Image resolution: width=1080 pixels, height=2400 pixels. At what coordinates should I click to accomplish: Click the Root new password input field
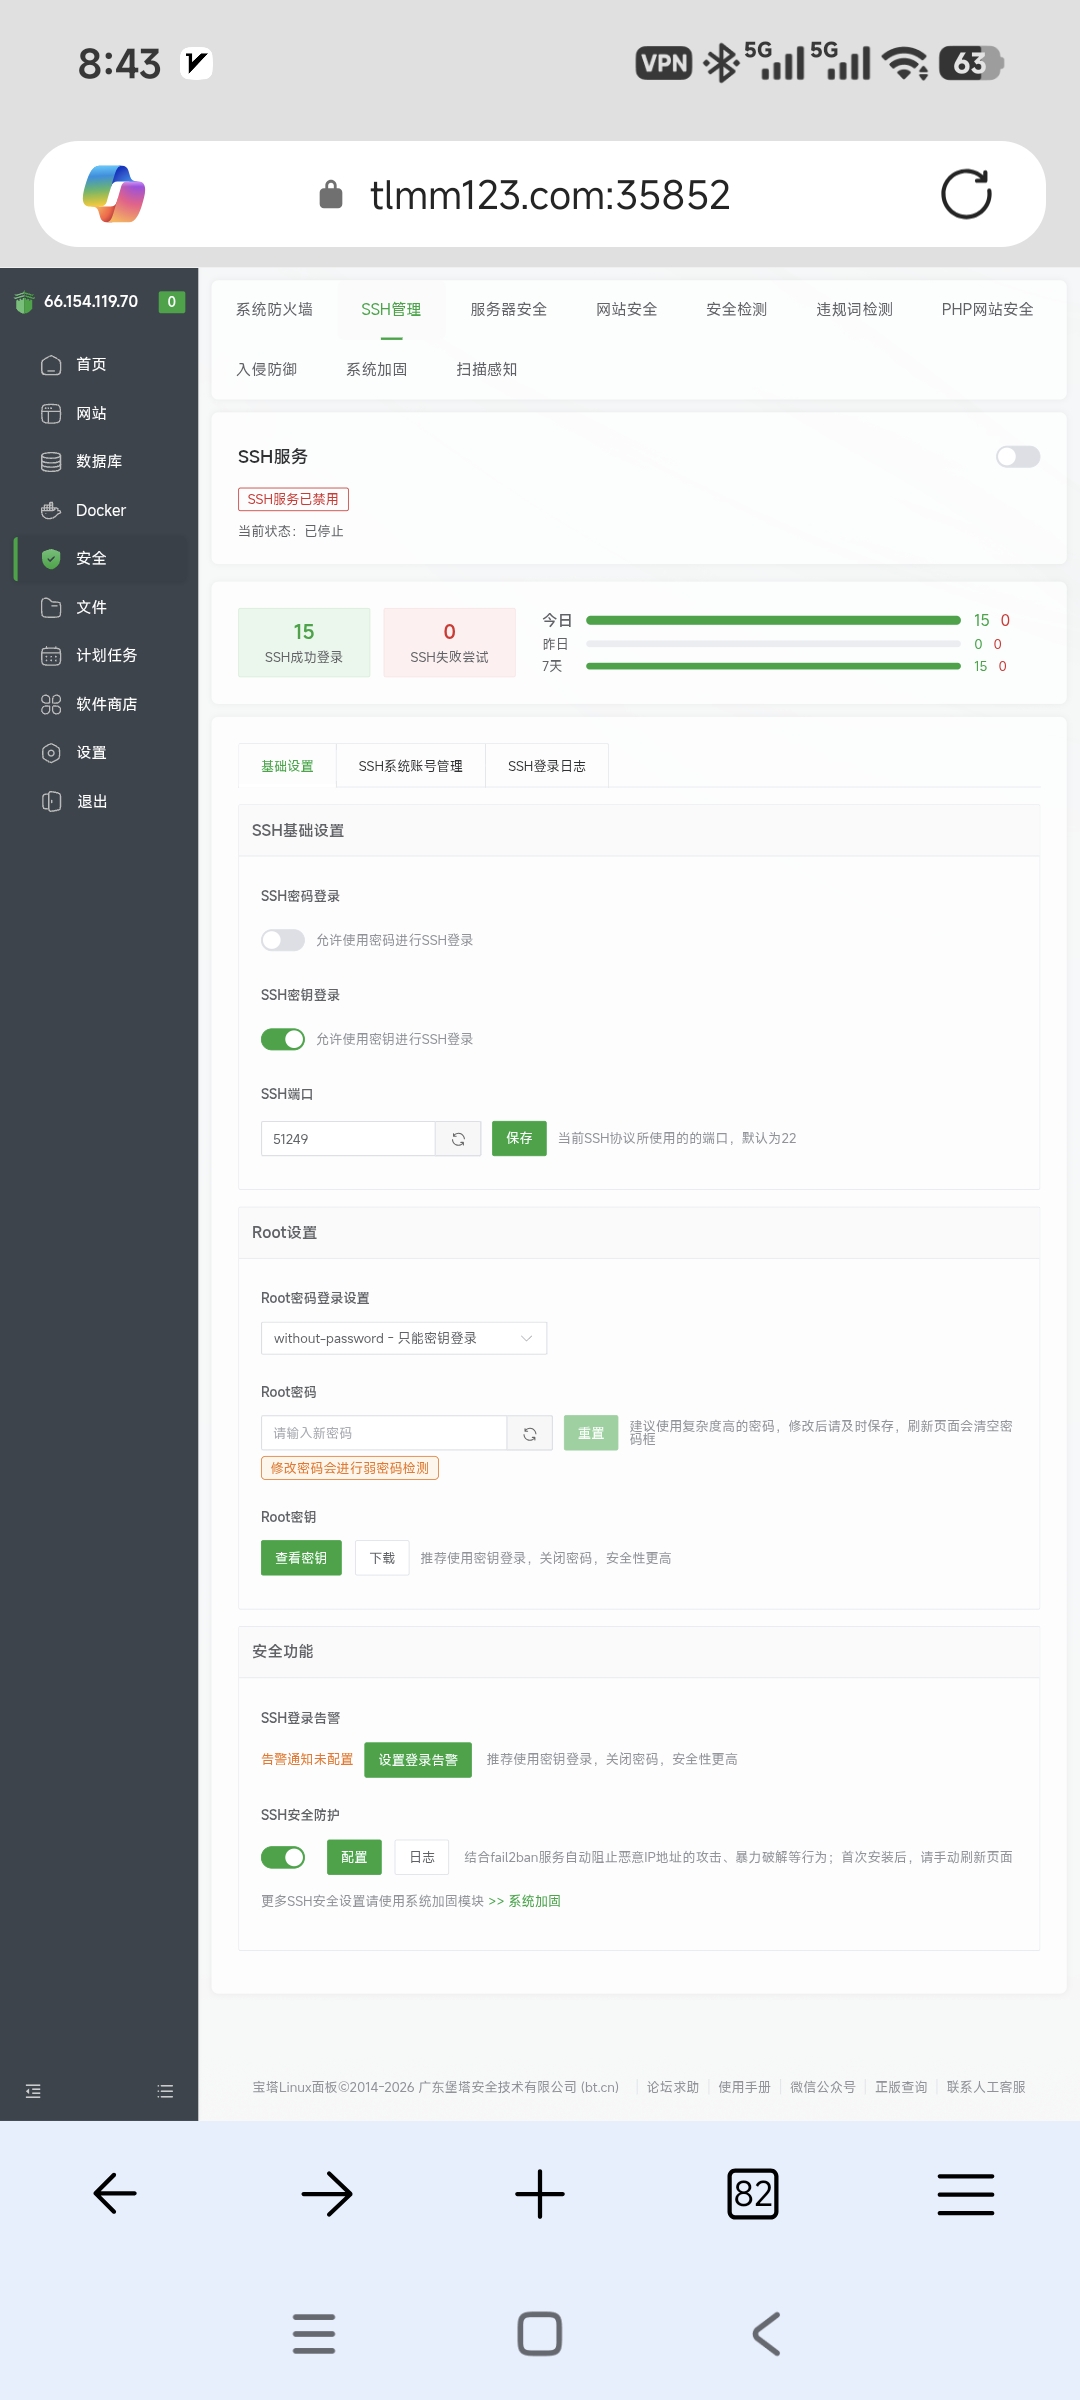tap(384, 1433)
